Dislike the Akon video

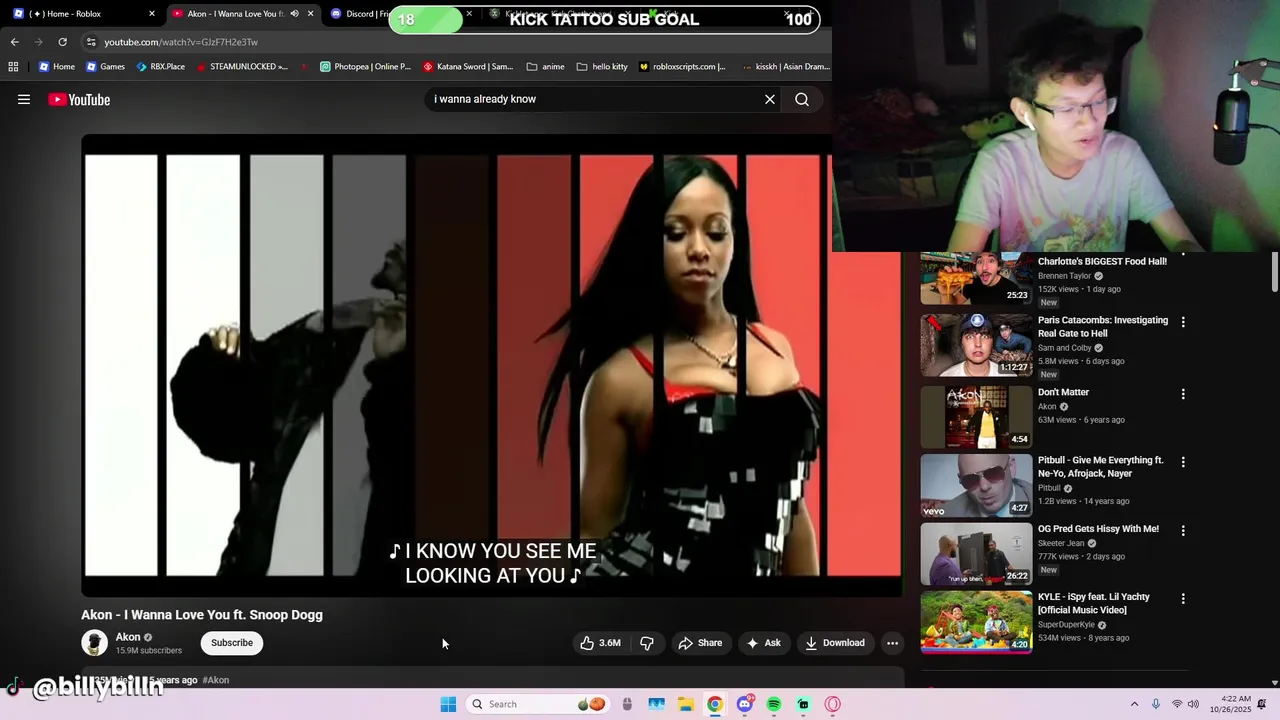click(647, 643)
